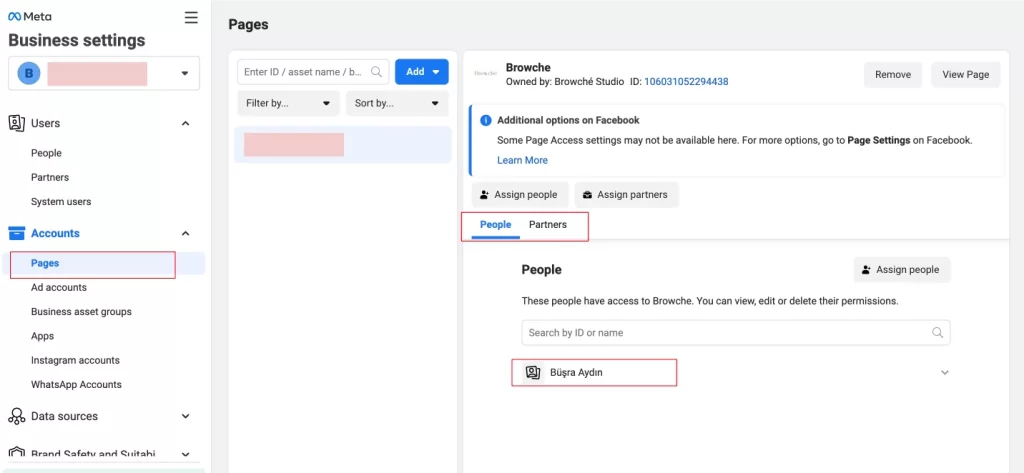
Task: Click the user icon beside Büşra Aydın
Action: [x=533, y=372]
